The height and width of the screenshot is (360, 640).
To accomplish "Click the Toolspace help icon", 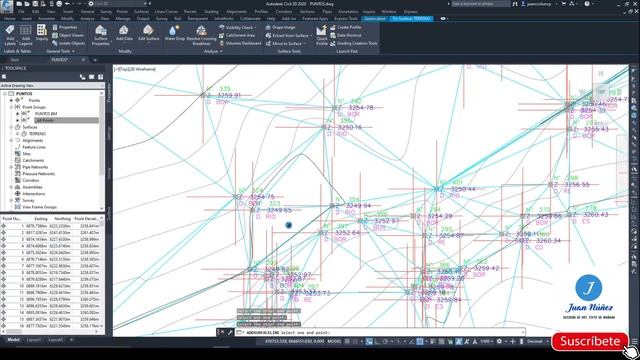I will [x=100, y=77].
